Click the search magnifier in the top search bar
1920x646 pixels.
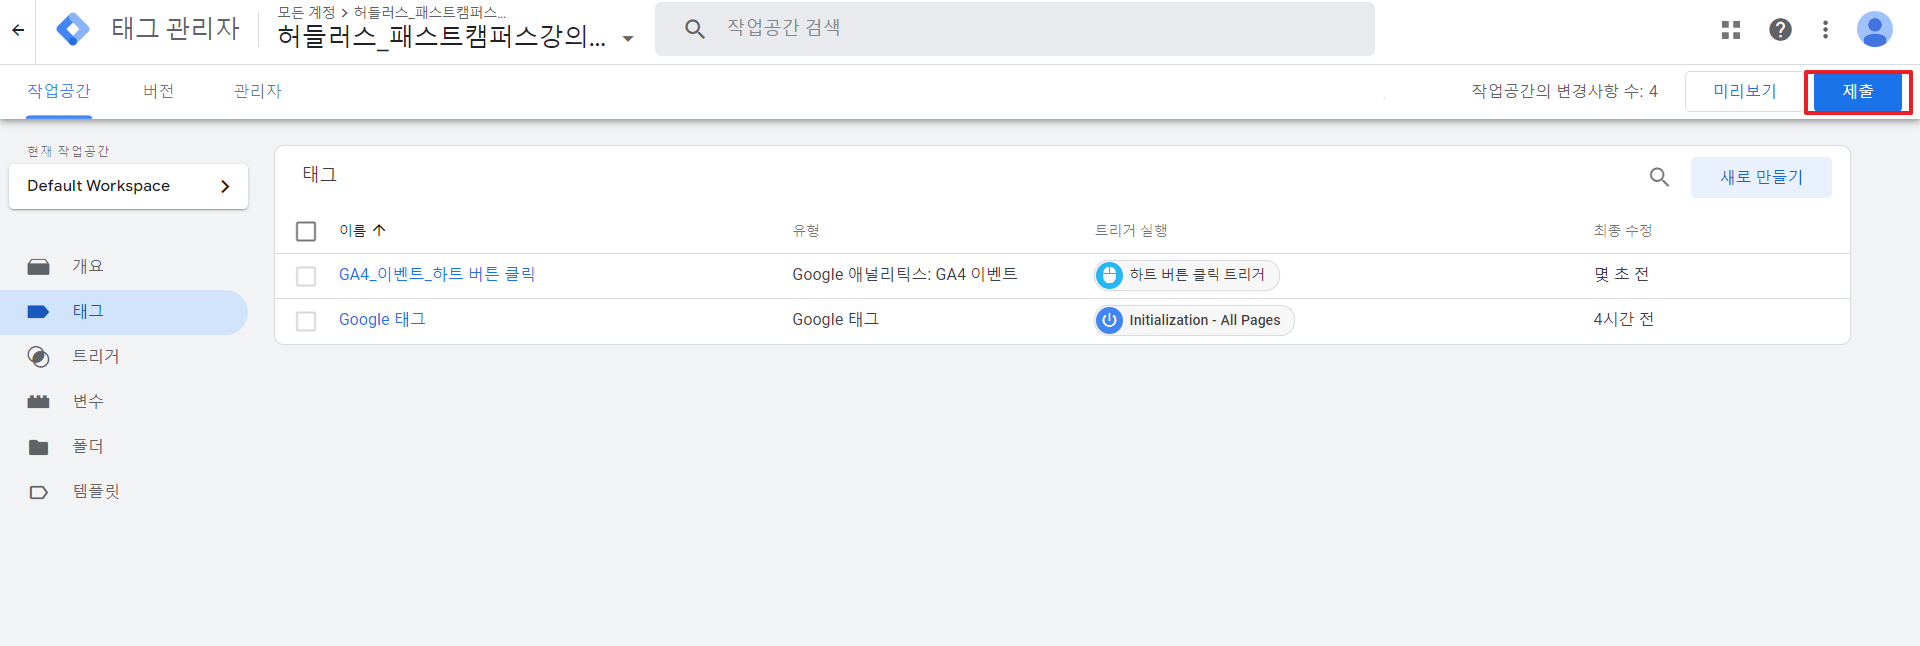pyautogui.click(x=695, y=29)
